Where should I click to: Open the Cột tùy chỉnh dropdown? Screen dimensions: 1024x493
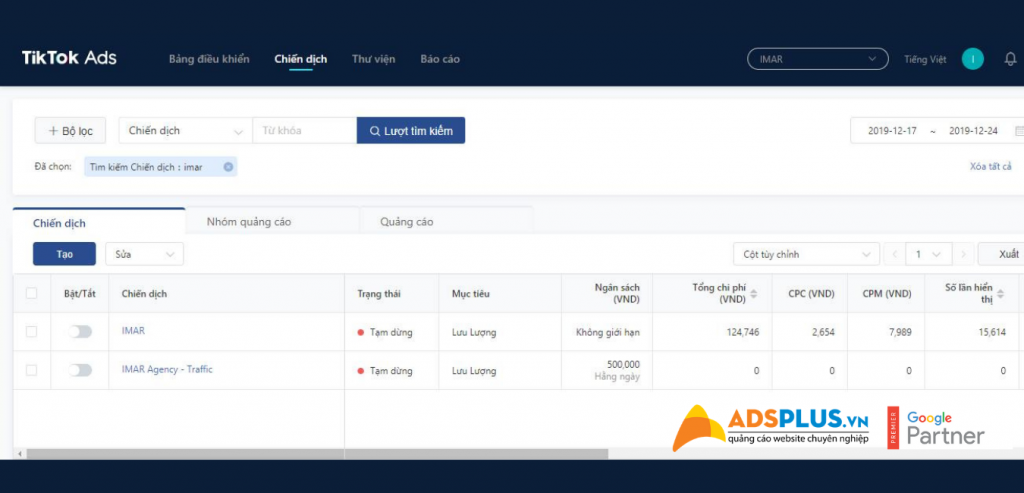point(807,254)
